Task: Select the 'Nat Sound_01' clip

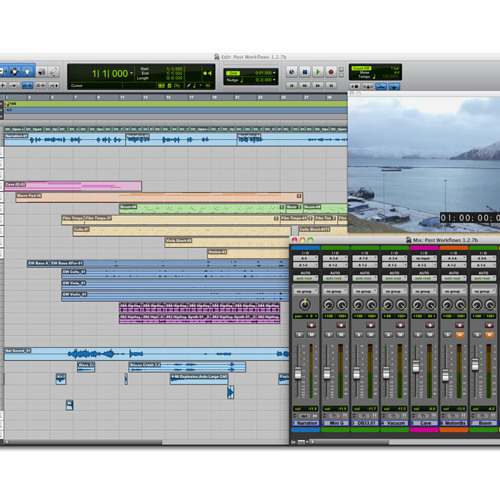Action: click(x=147, y=354)
